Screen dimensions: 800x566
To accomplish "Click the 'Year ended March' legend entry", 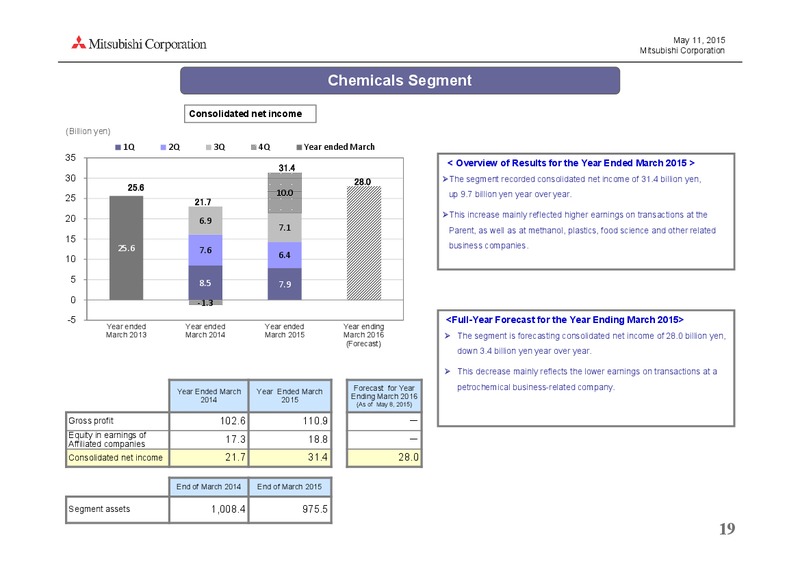I will (x=336, y=147).
